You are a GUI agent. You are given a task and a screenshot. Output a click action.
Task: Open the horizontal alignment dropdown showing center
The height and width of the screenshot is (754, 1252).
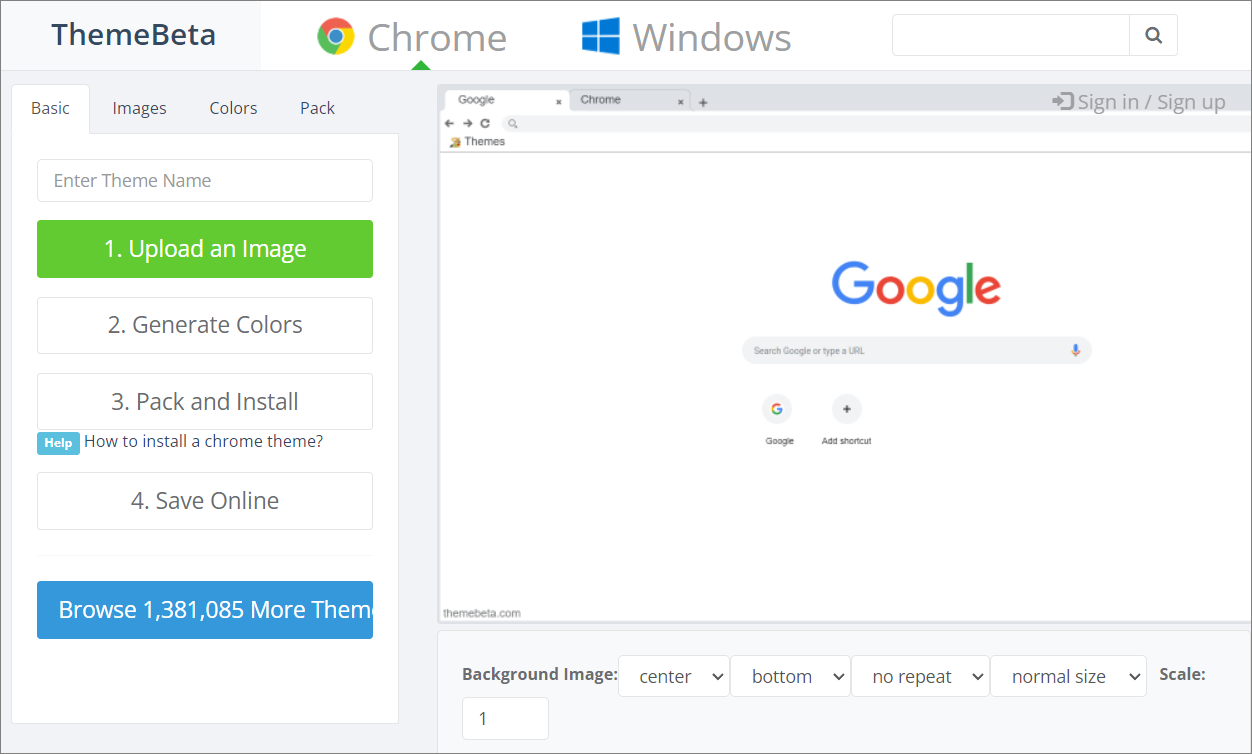(674, 676)
